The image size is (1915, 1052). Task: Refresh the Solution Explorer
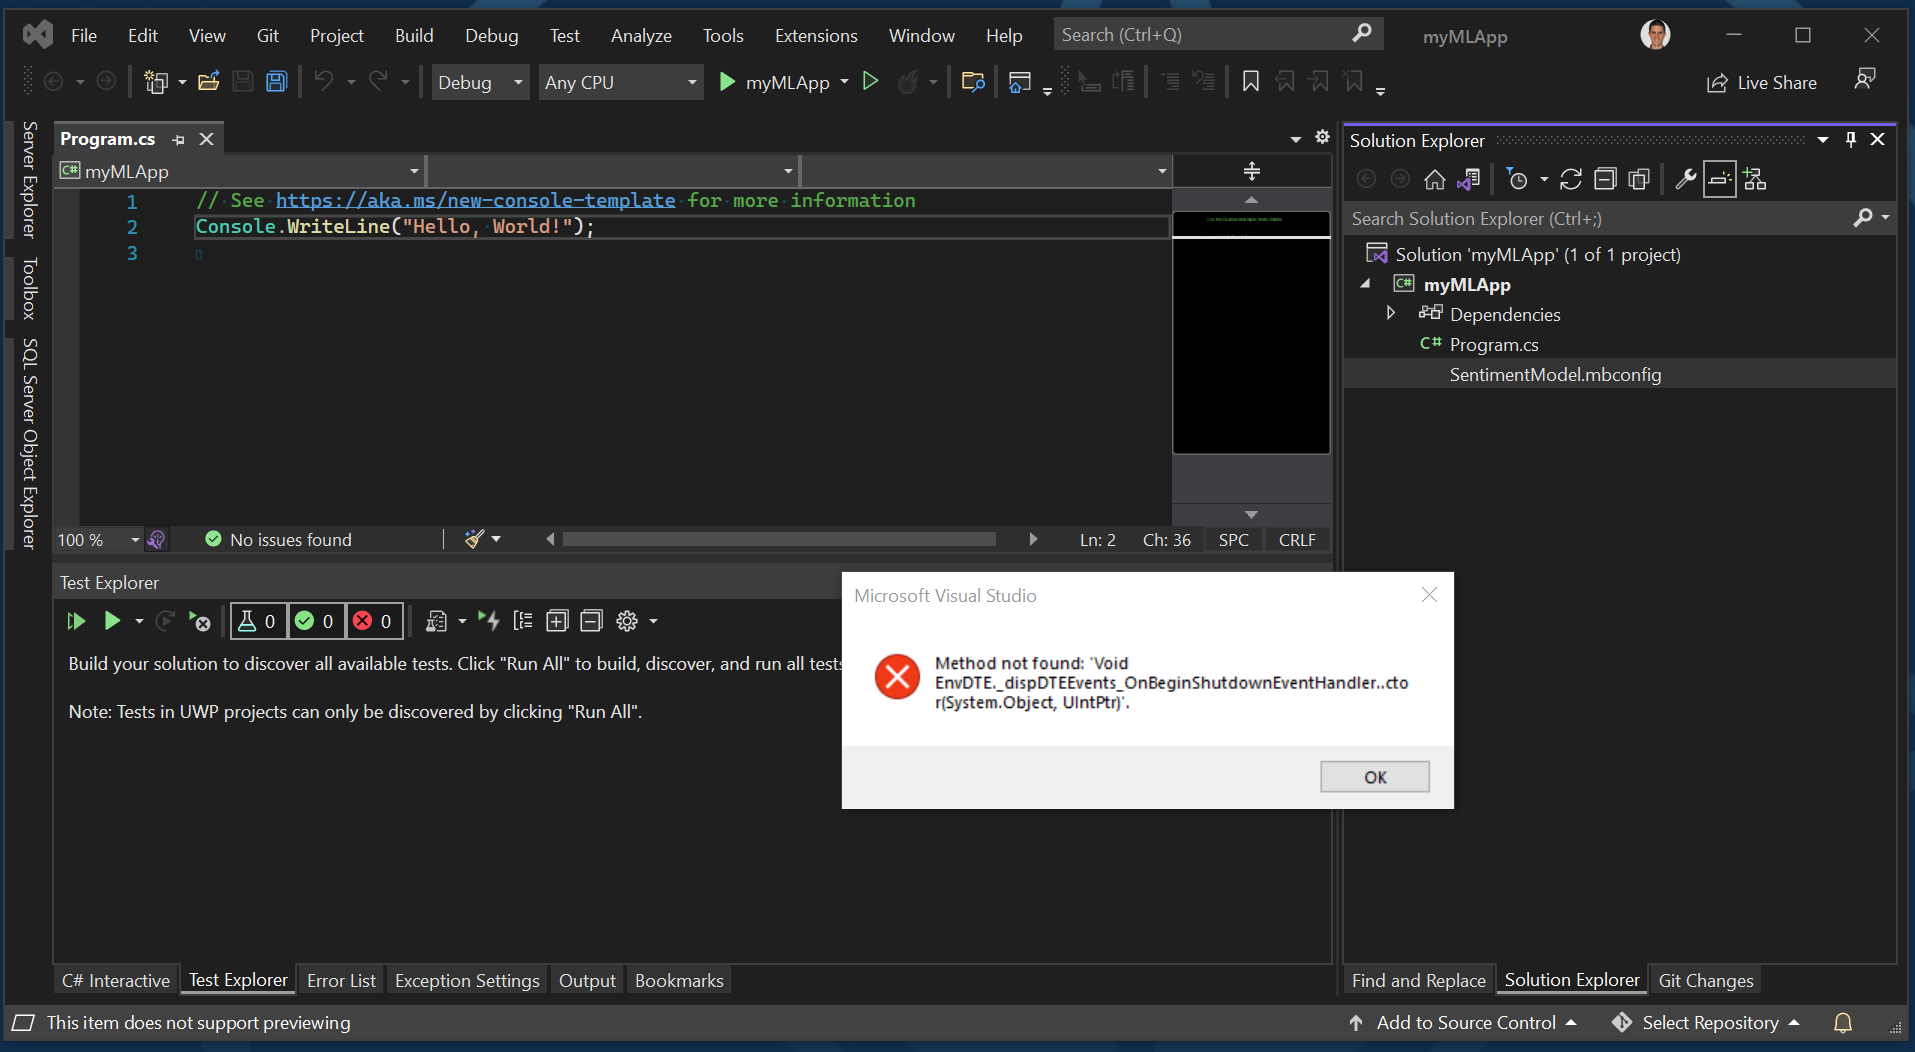click(x=1571, y=179)
